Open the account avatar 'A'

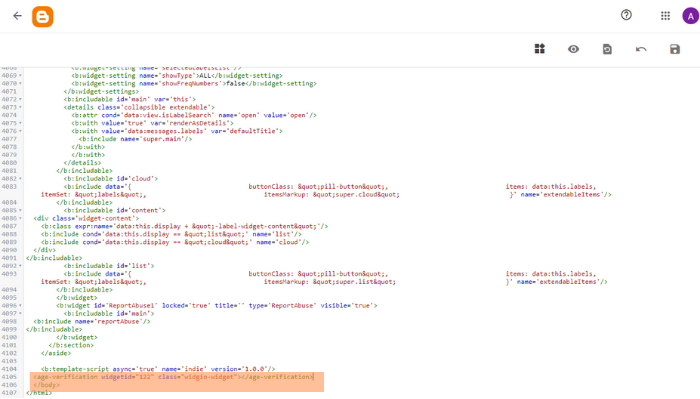pos(690,17)
